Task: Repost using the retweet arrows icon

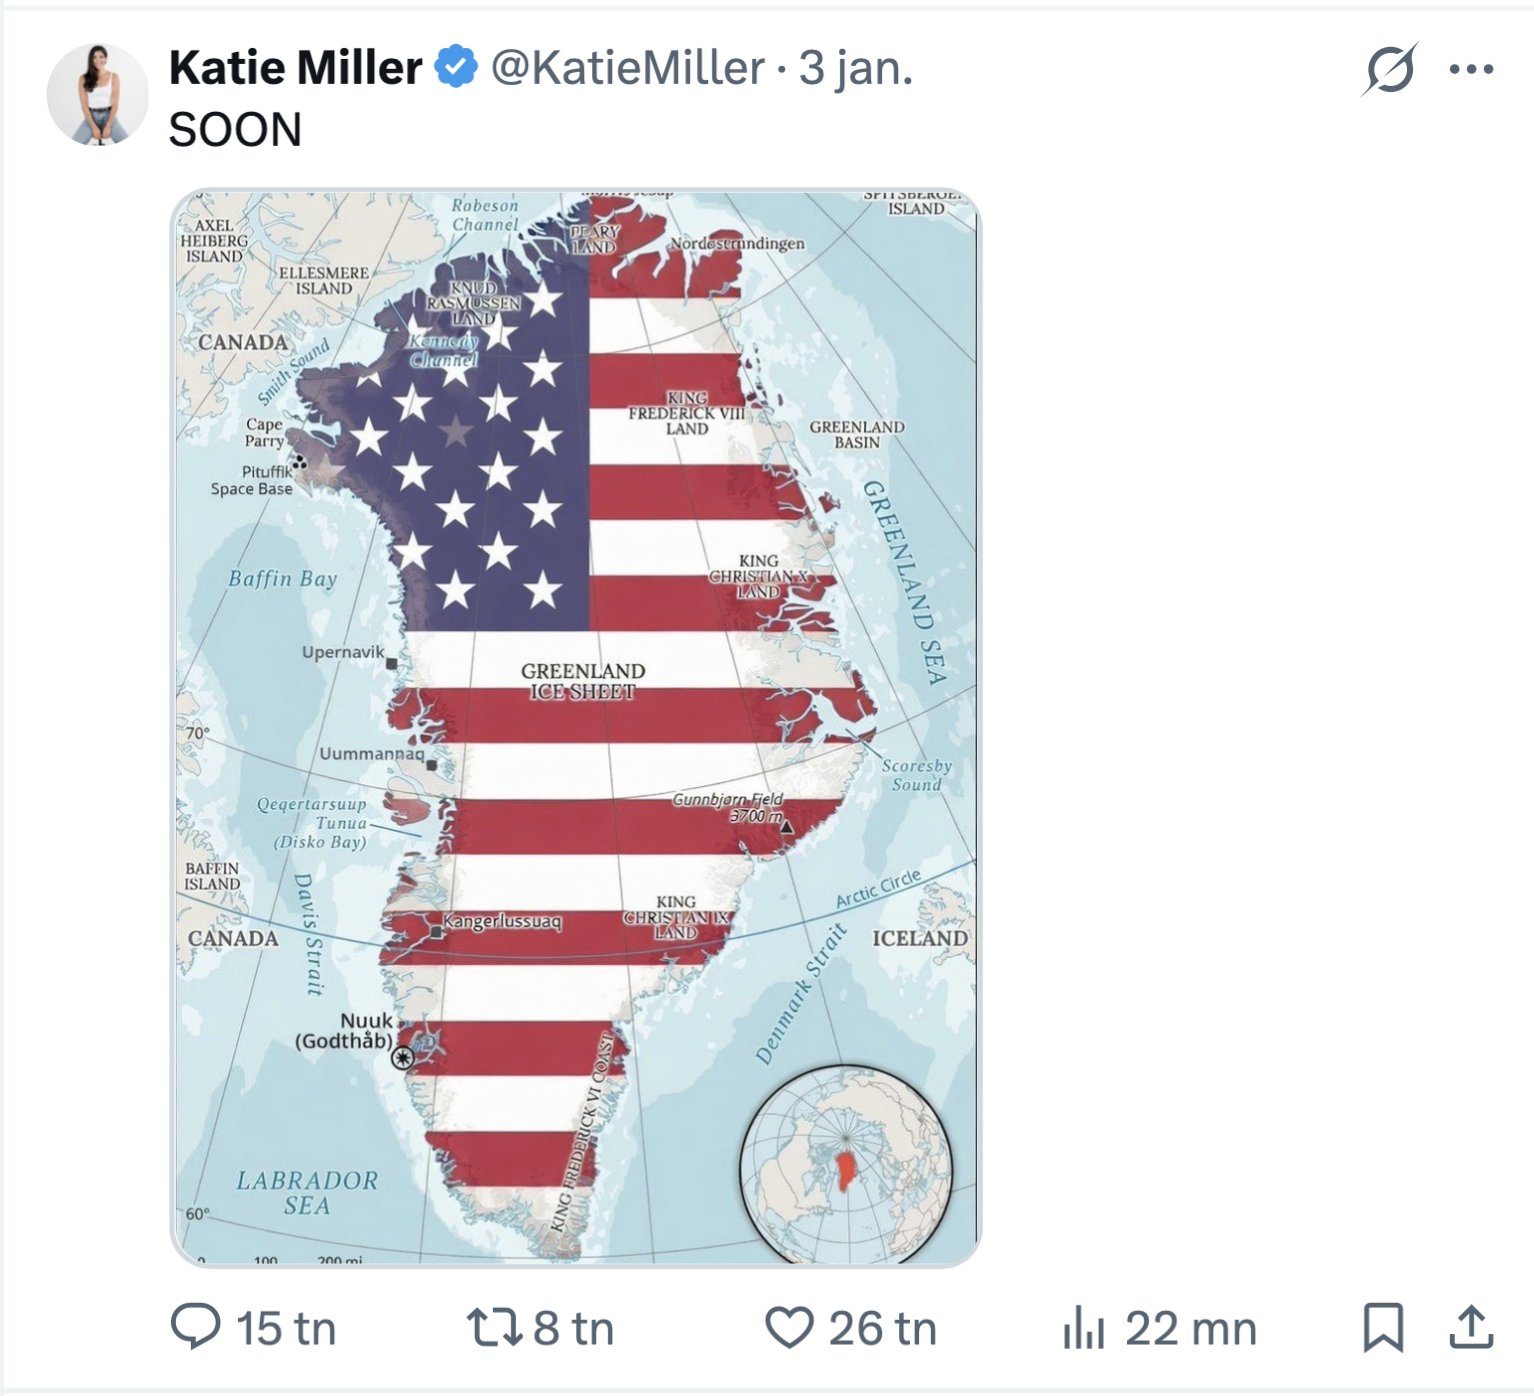Action: 494,1328
